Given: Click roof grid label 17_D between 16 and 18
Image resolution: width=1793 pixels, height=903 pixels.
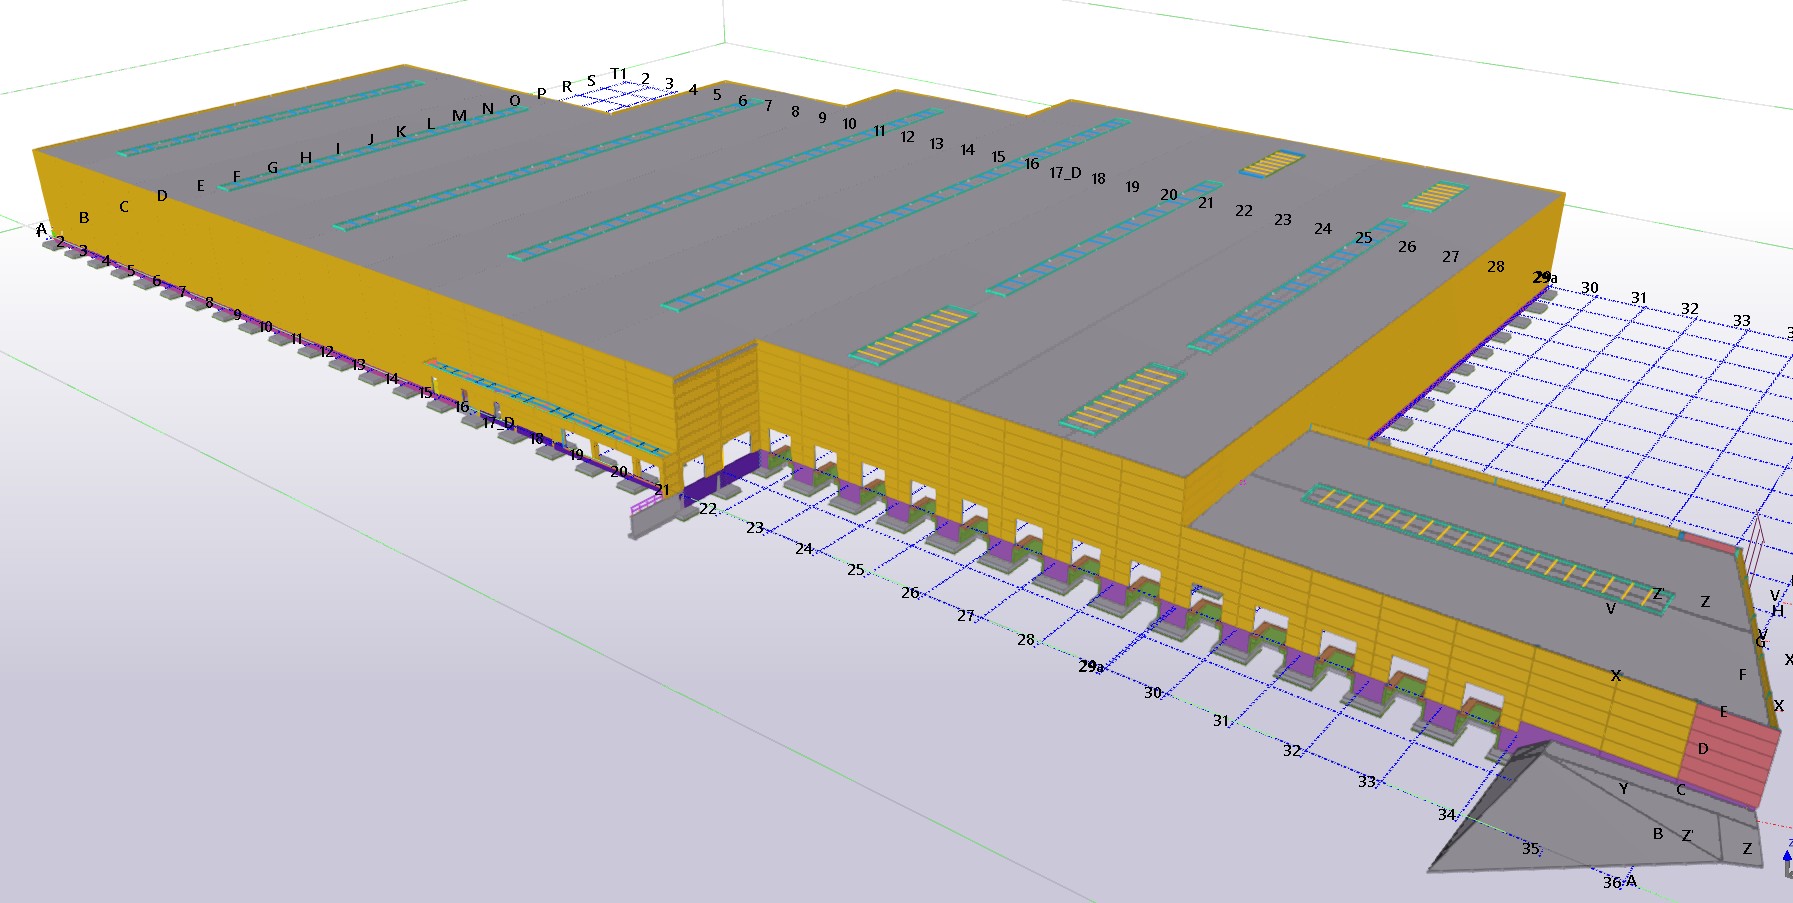Looking at the screenshot, I should (1065, 173).
